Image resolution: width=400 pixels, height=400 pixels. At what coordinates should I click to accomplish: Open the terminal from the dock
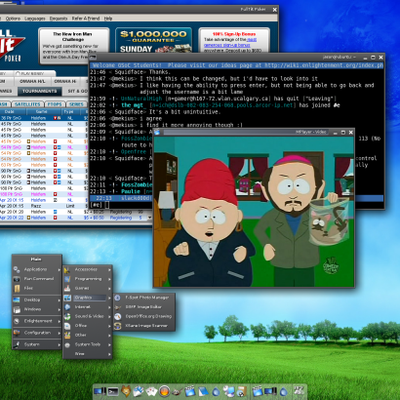[x=113, y=391]
